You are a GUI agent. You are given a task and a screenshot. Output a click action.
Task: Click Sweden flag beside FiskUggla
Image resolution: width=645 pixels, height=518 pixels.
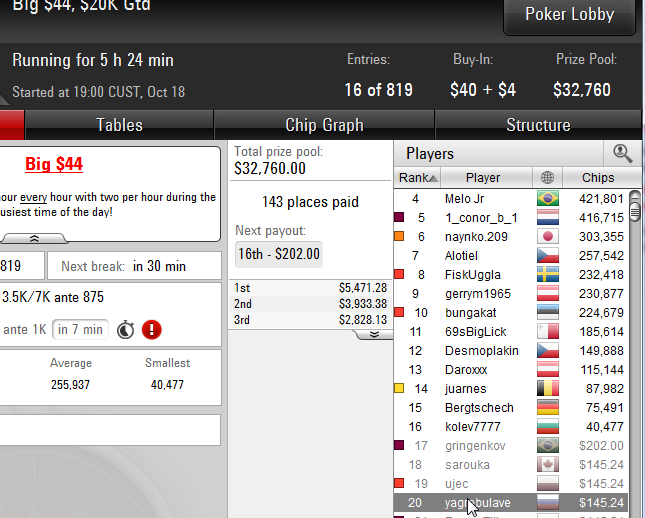(x=548, y=274)
